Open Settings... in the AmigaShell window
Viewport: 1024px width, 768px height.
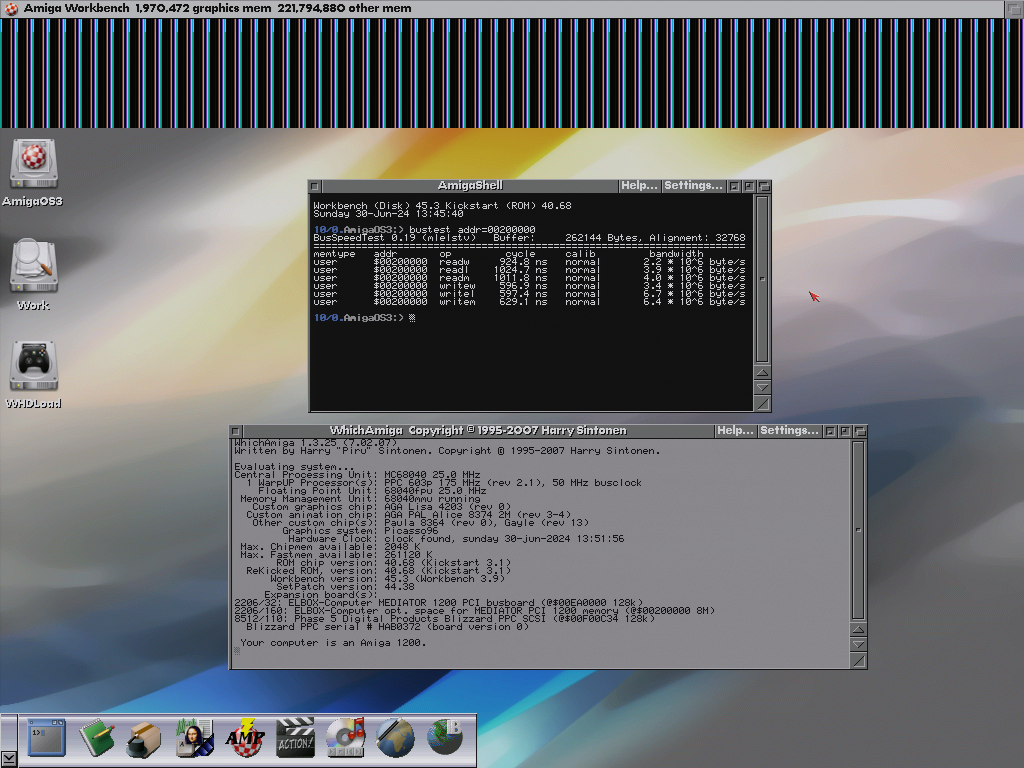coord(693,186)
